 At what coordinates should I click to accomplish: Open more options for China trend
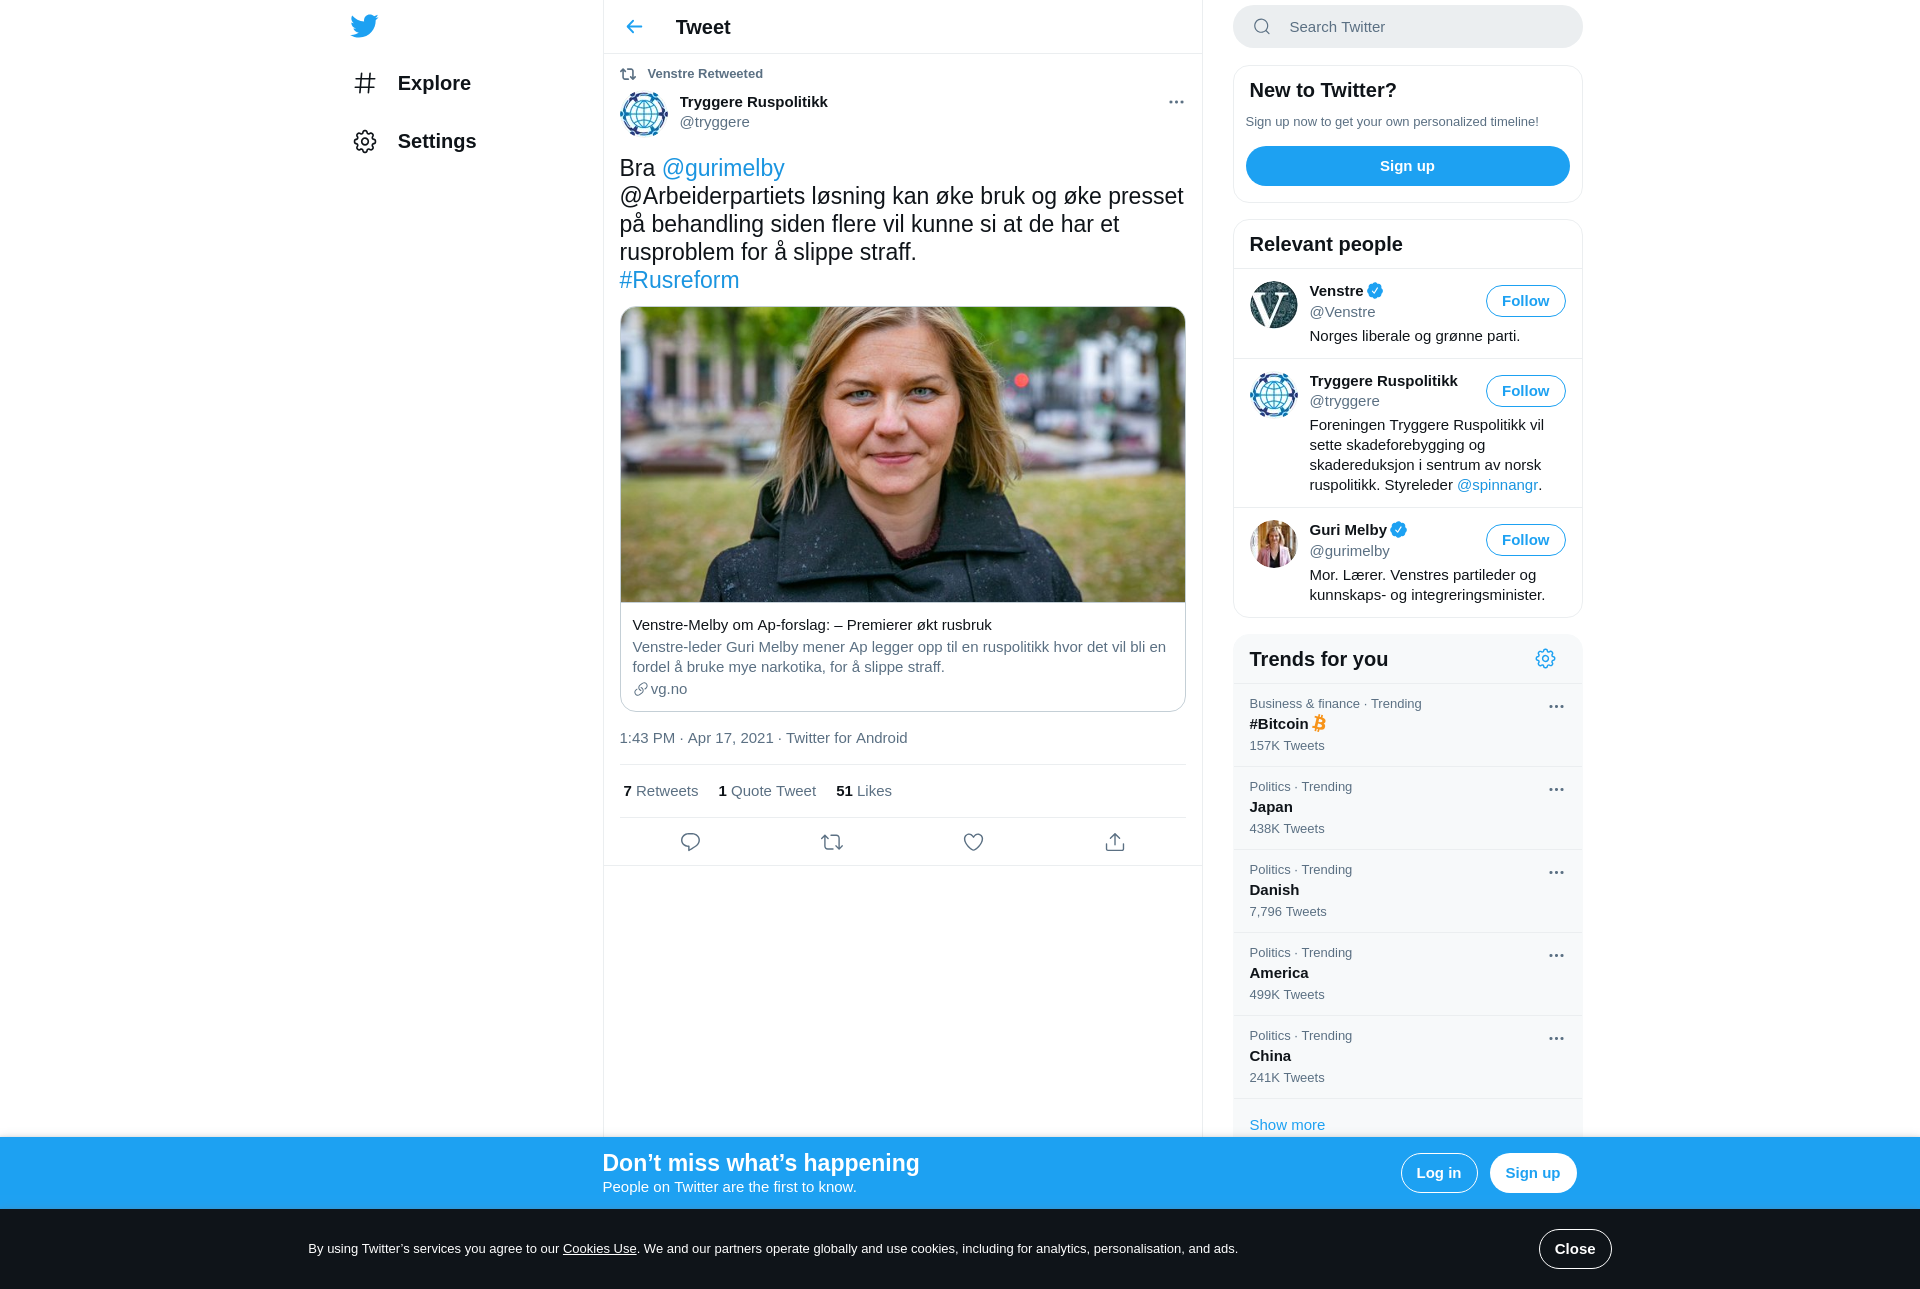1556,1039
